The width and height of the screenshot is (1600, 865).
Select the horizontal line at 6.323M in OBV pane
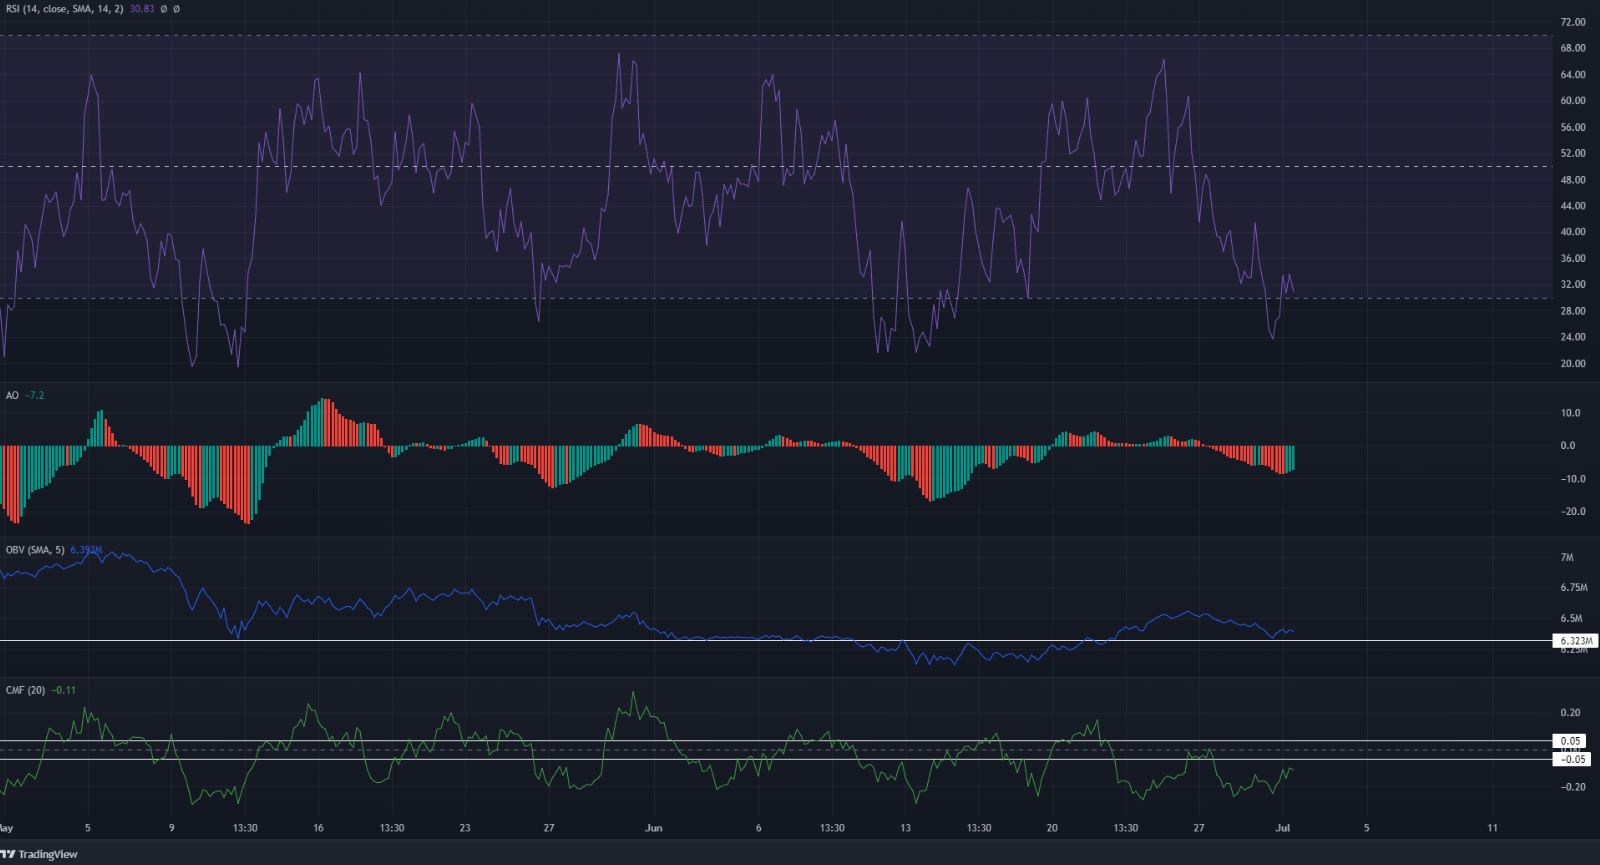(x=775, y=640)
